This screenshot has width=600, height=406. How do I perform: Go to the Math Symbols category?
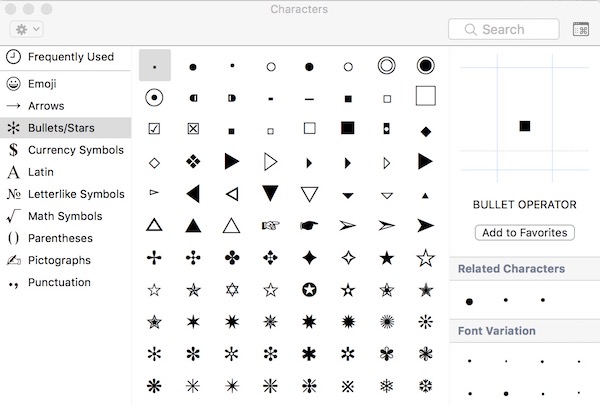click(x=65, y=216)
